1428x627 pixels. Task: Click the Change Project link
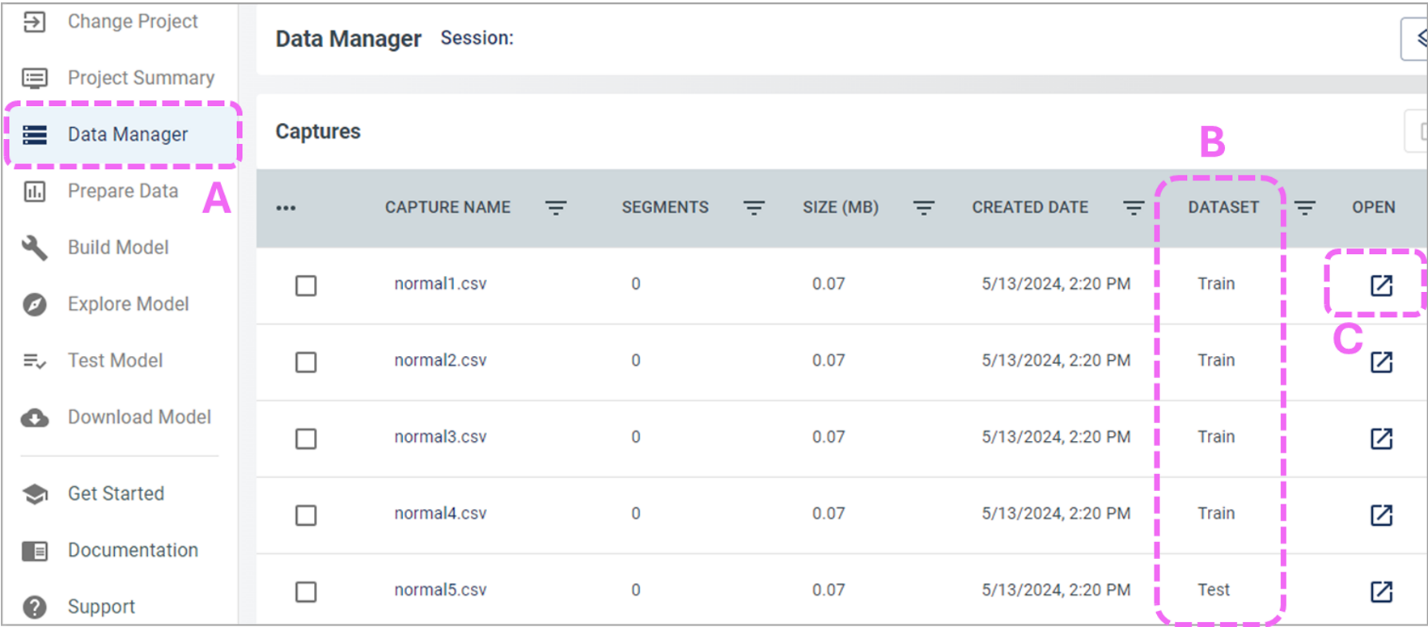tap(132, 22)
